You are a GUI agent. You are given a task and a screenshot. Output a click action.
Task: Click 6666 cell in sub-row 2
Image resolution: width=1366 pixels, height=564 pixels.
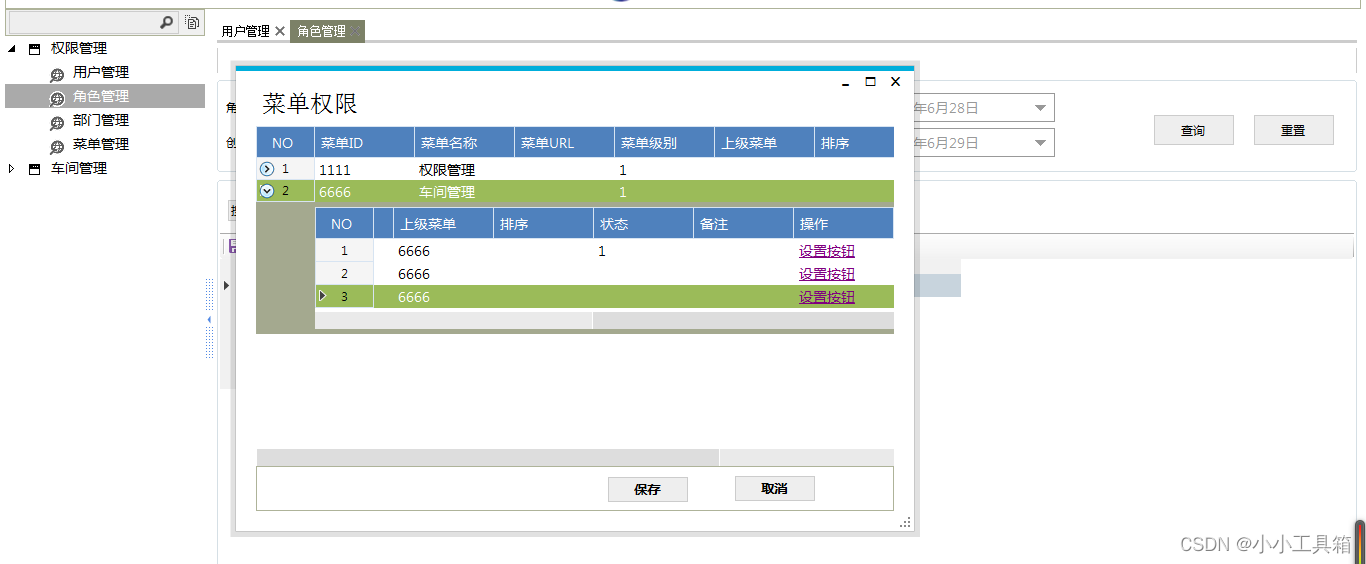pyautogui.click(x=443, y=274)
